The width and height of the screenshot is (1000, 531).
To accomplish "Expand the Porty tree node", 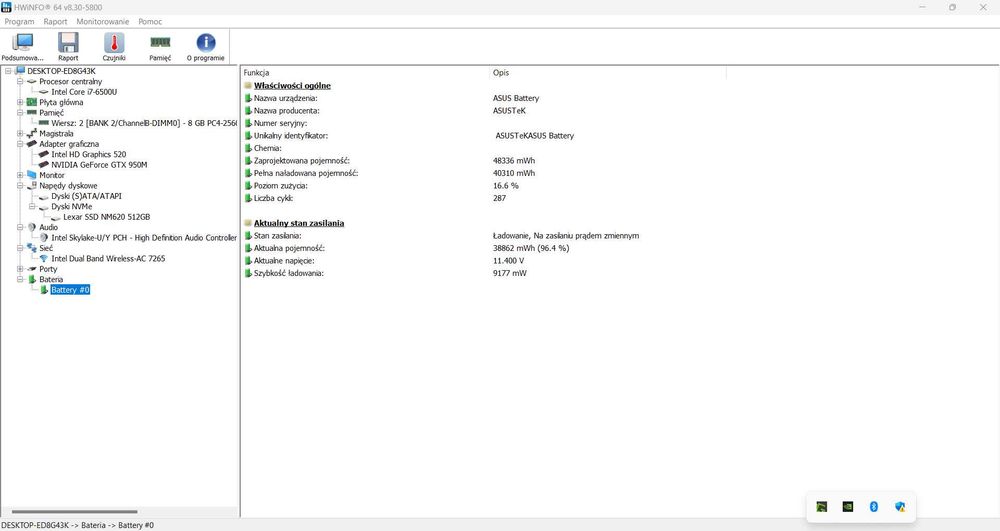I will pyautogui.click(x=20, y=269).
